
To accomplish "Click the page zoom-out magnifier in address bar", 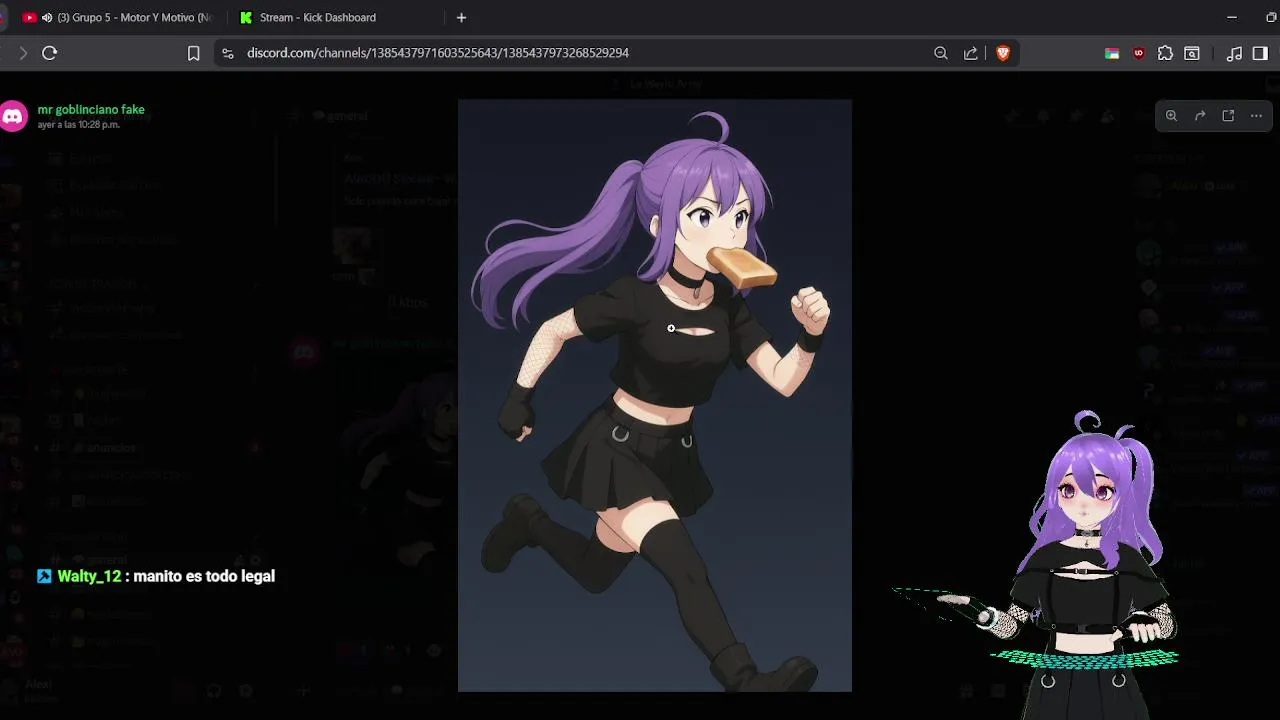I will click(940, 53).
